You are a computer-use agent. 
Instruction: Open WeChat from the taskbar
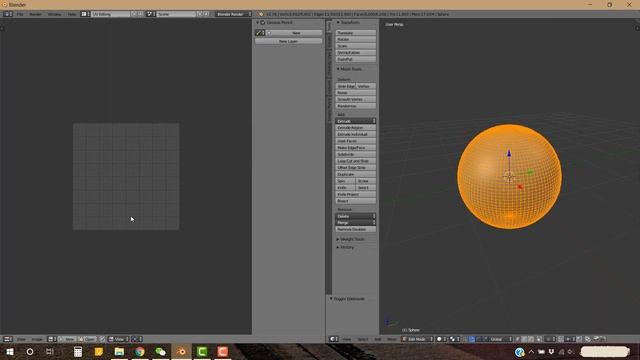pyautogui.click(x=160, y=351)
